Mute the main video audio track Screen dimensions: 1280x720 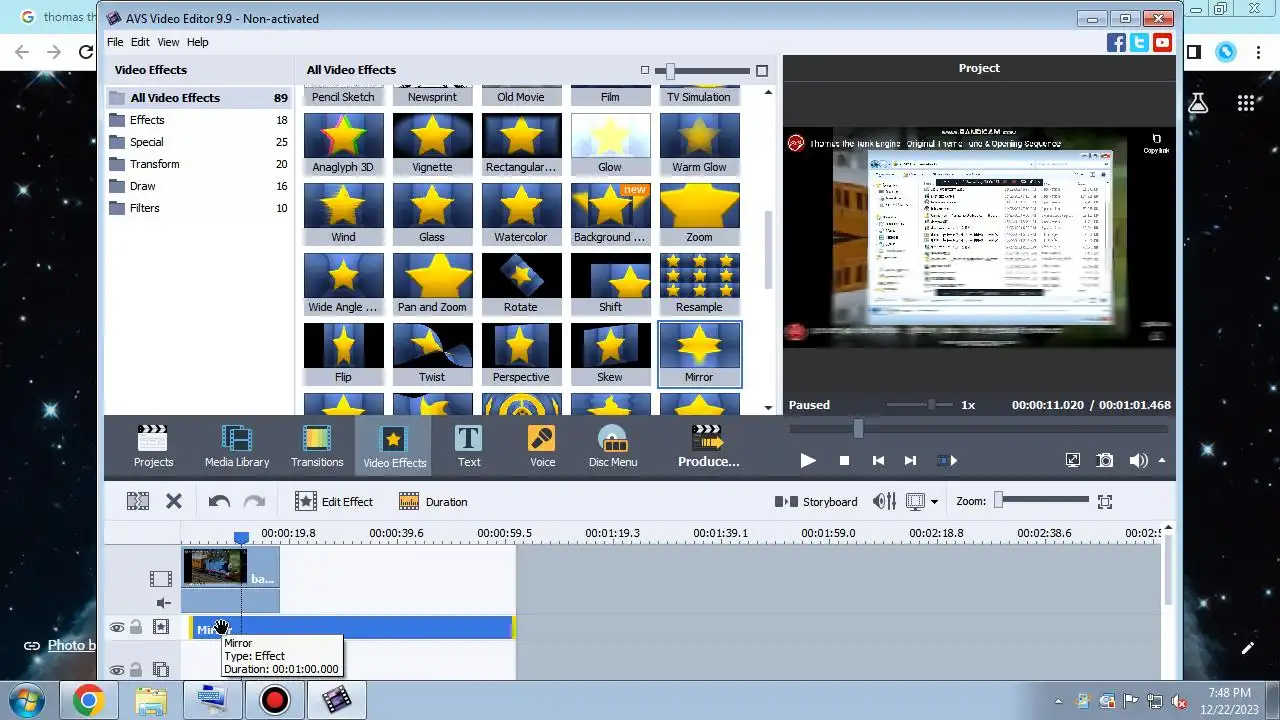[163, 603]
